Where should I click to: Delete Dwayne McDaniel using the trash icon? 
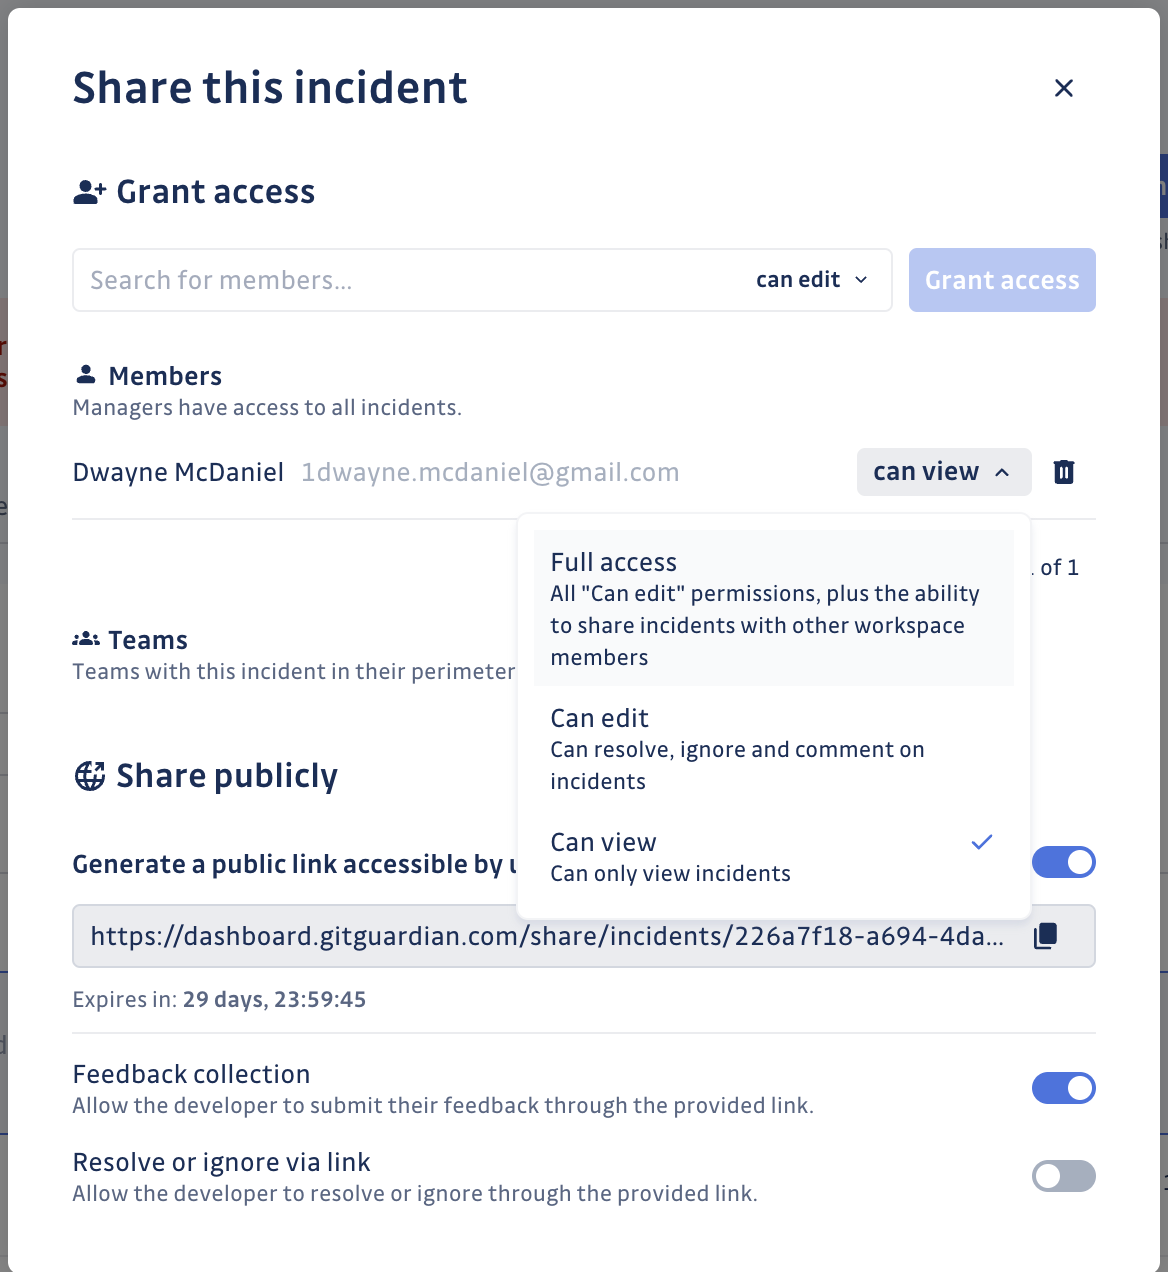(1063, 471)
